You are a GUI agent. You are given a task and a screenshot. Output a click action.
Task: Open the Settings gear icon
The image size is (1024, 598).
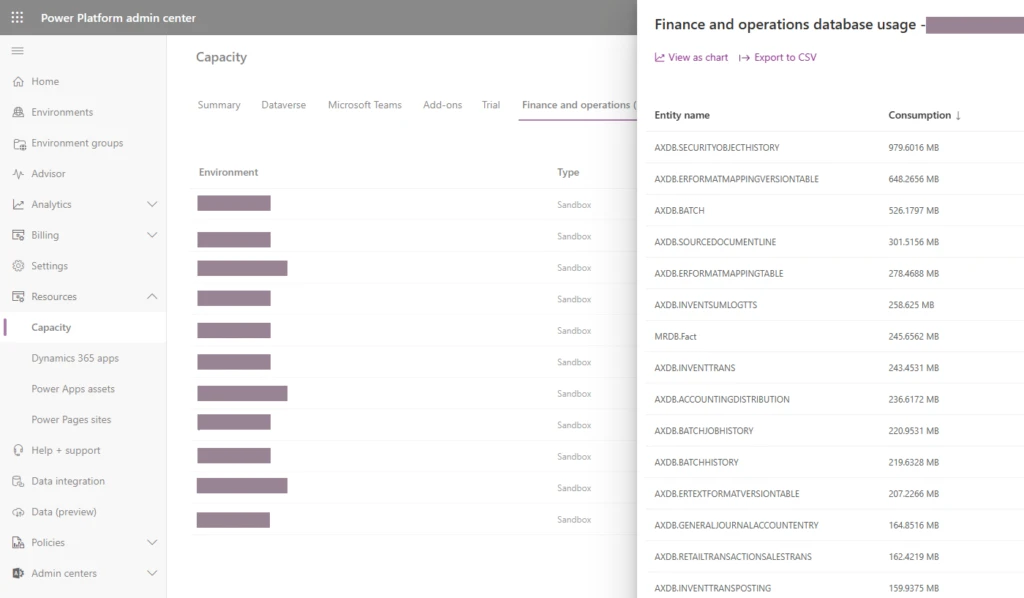click(x=19, y=265)
